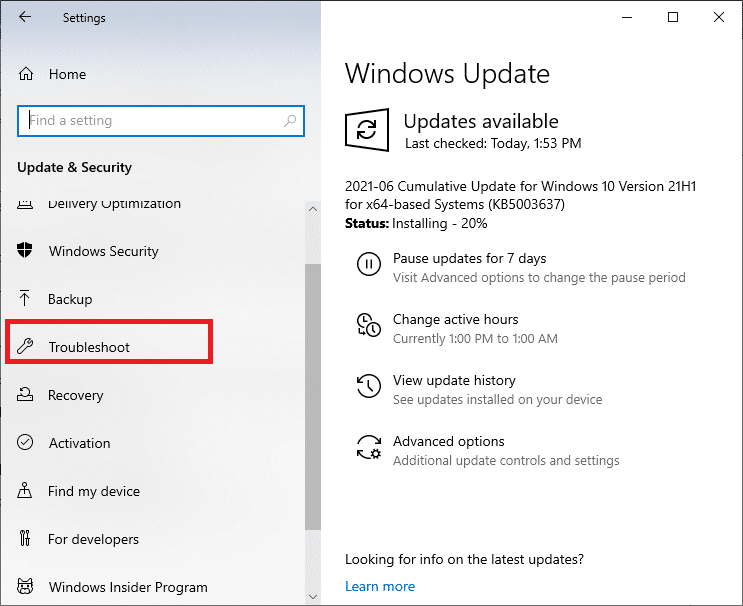
Task: Maximize the Settings window
Action: tap(673, 18)
